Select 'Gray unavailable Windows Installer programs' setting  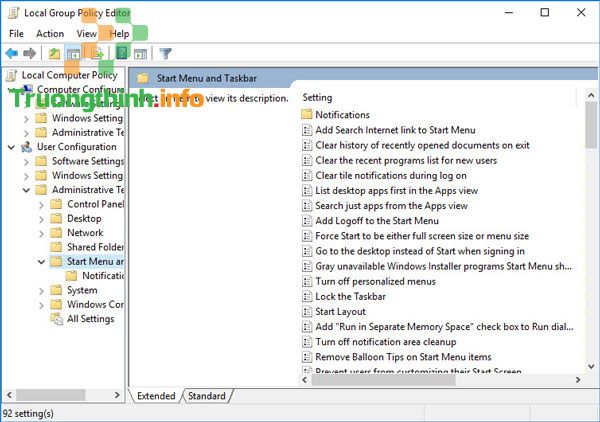(x=443, y=266)
